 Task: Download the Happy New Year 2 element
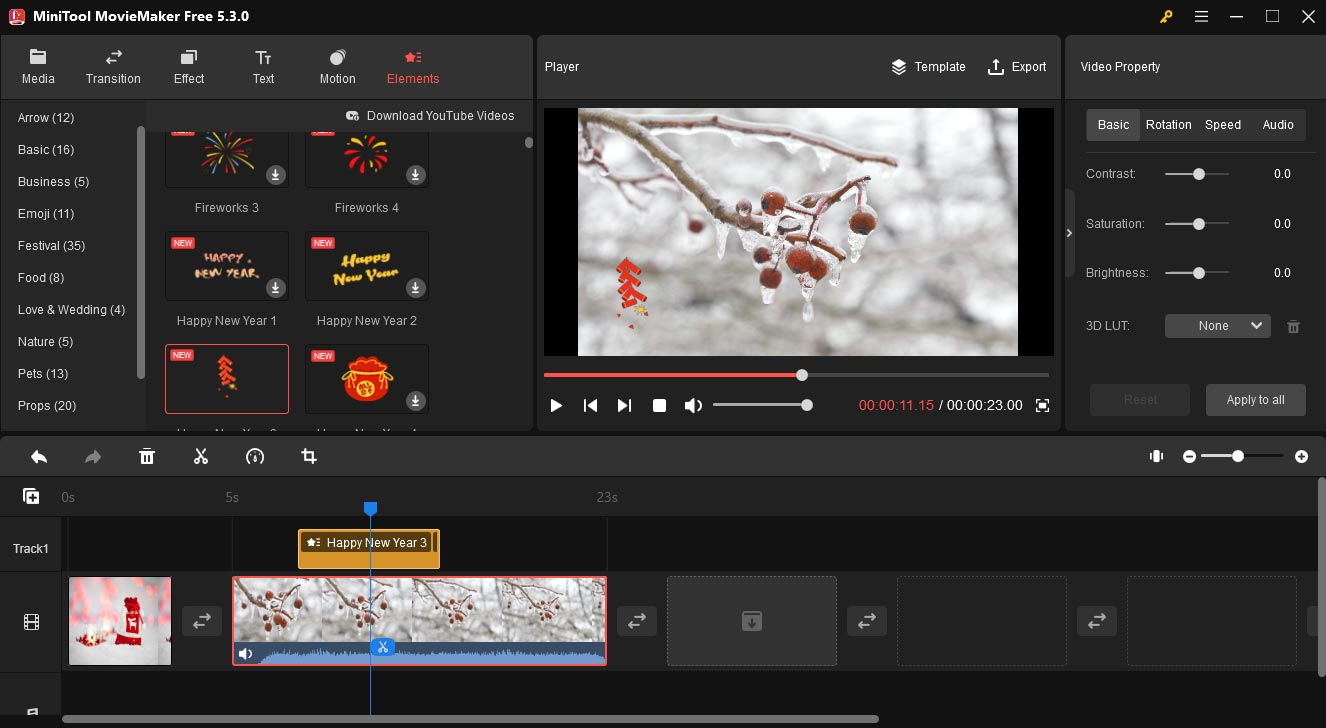(x=415, y=288)
